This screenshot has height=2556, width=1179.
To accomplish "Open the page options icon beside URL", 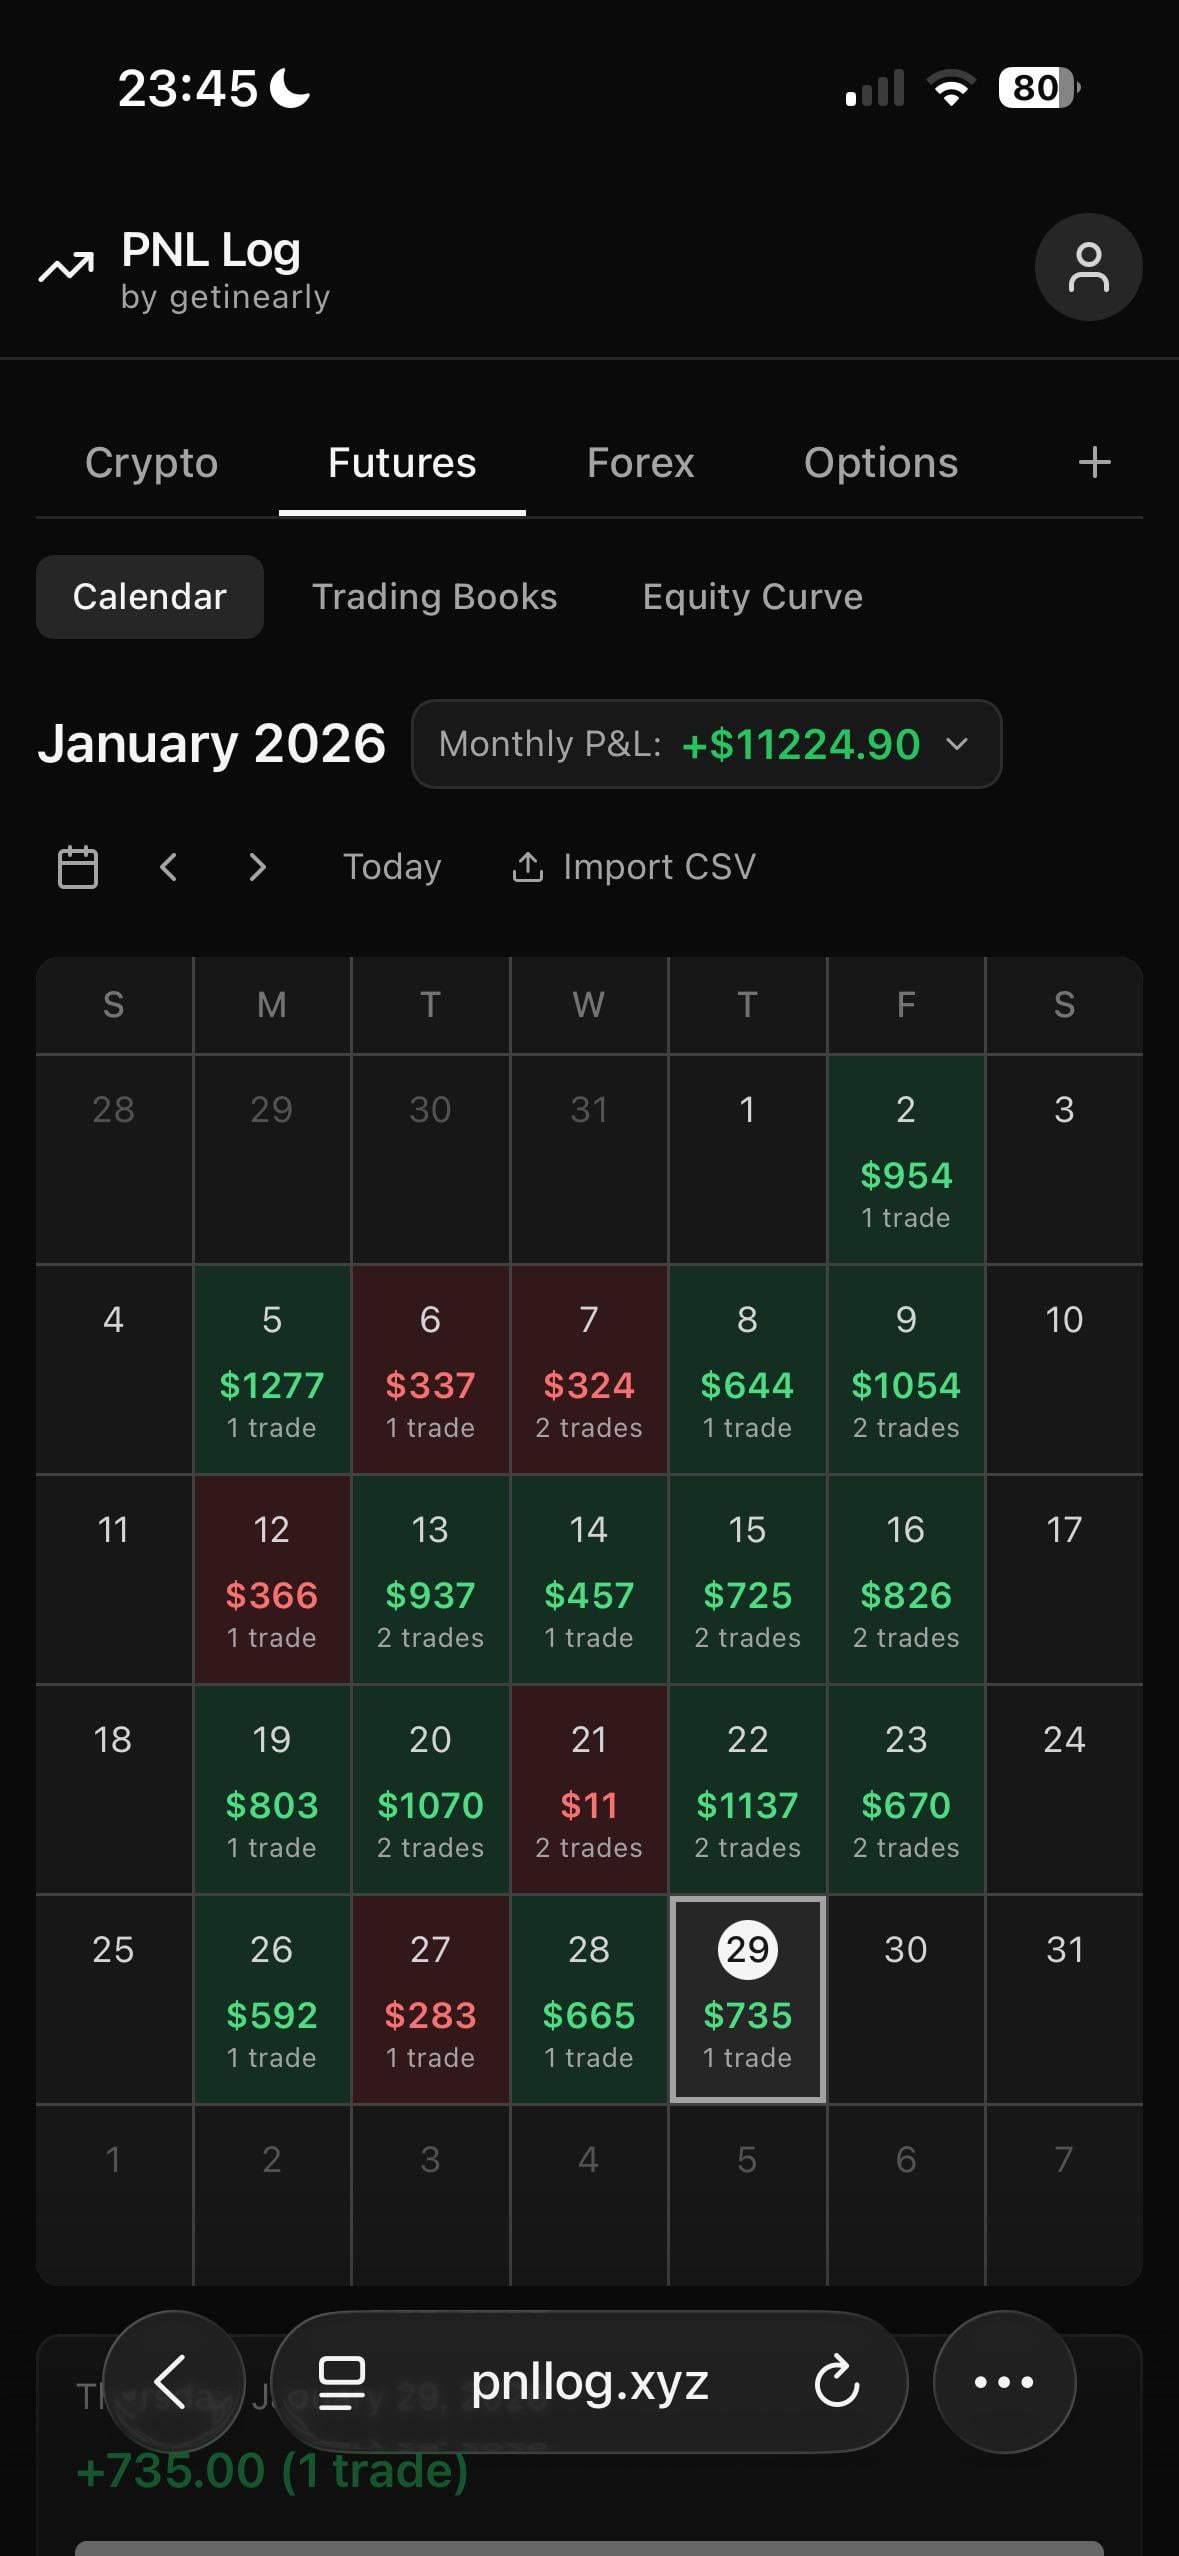I will click(x=341, y=2382).
